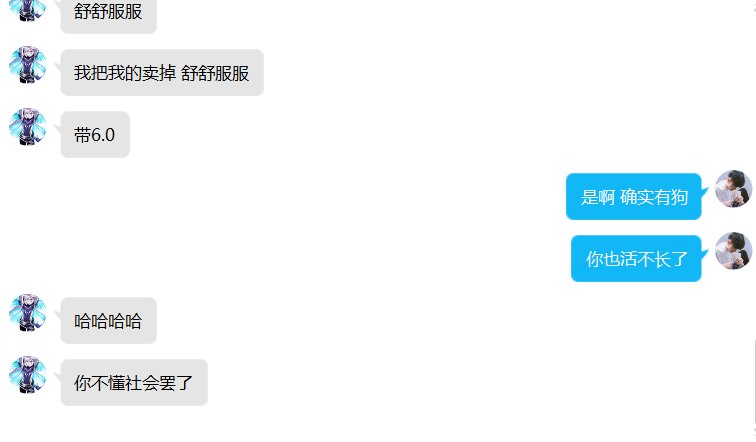This screenshot has height=442, width=756.
Task: Click 是啊 text in blue bubble
Action: point(598,197)
